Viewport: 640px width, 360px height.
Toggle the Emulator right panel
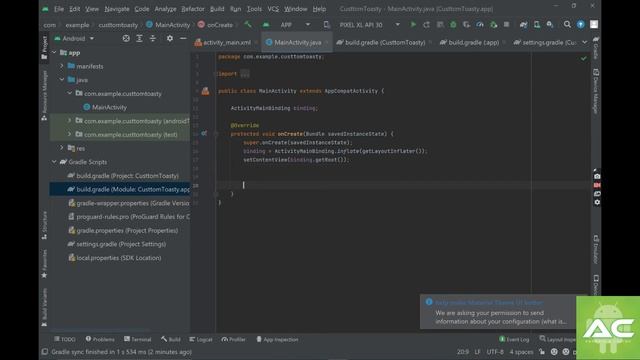pyautogui.click(x=596, y=249)
